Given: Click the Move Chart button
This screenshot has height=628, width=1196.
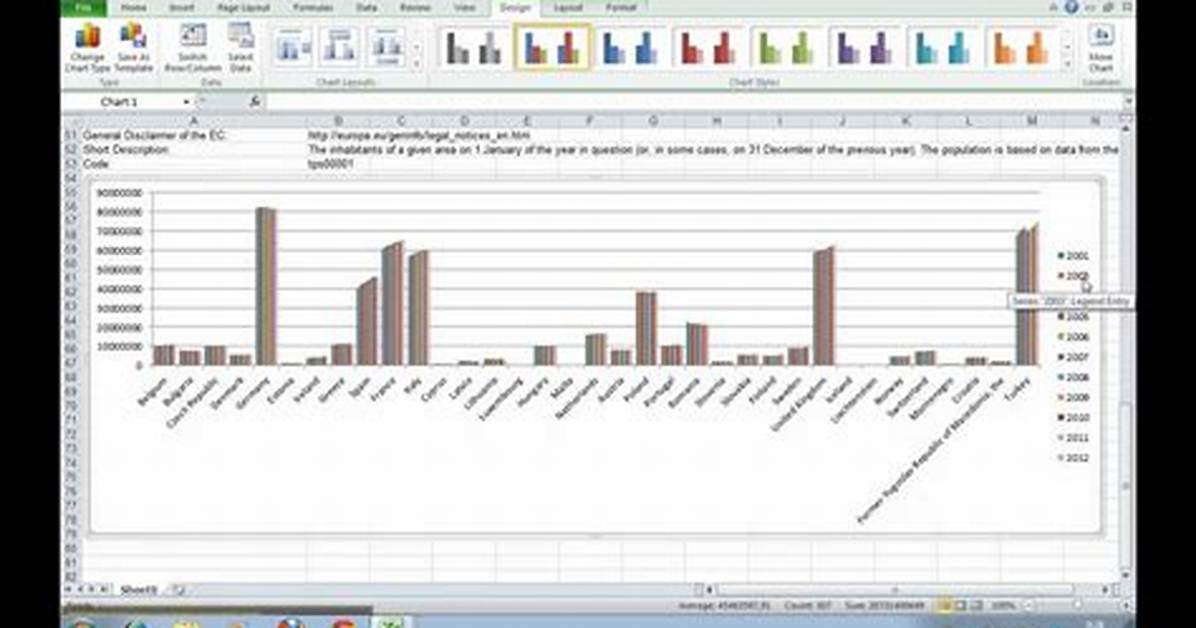Looking at the screenshot, I should 1100,48.
